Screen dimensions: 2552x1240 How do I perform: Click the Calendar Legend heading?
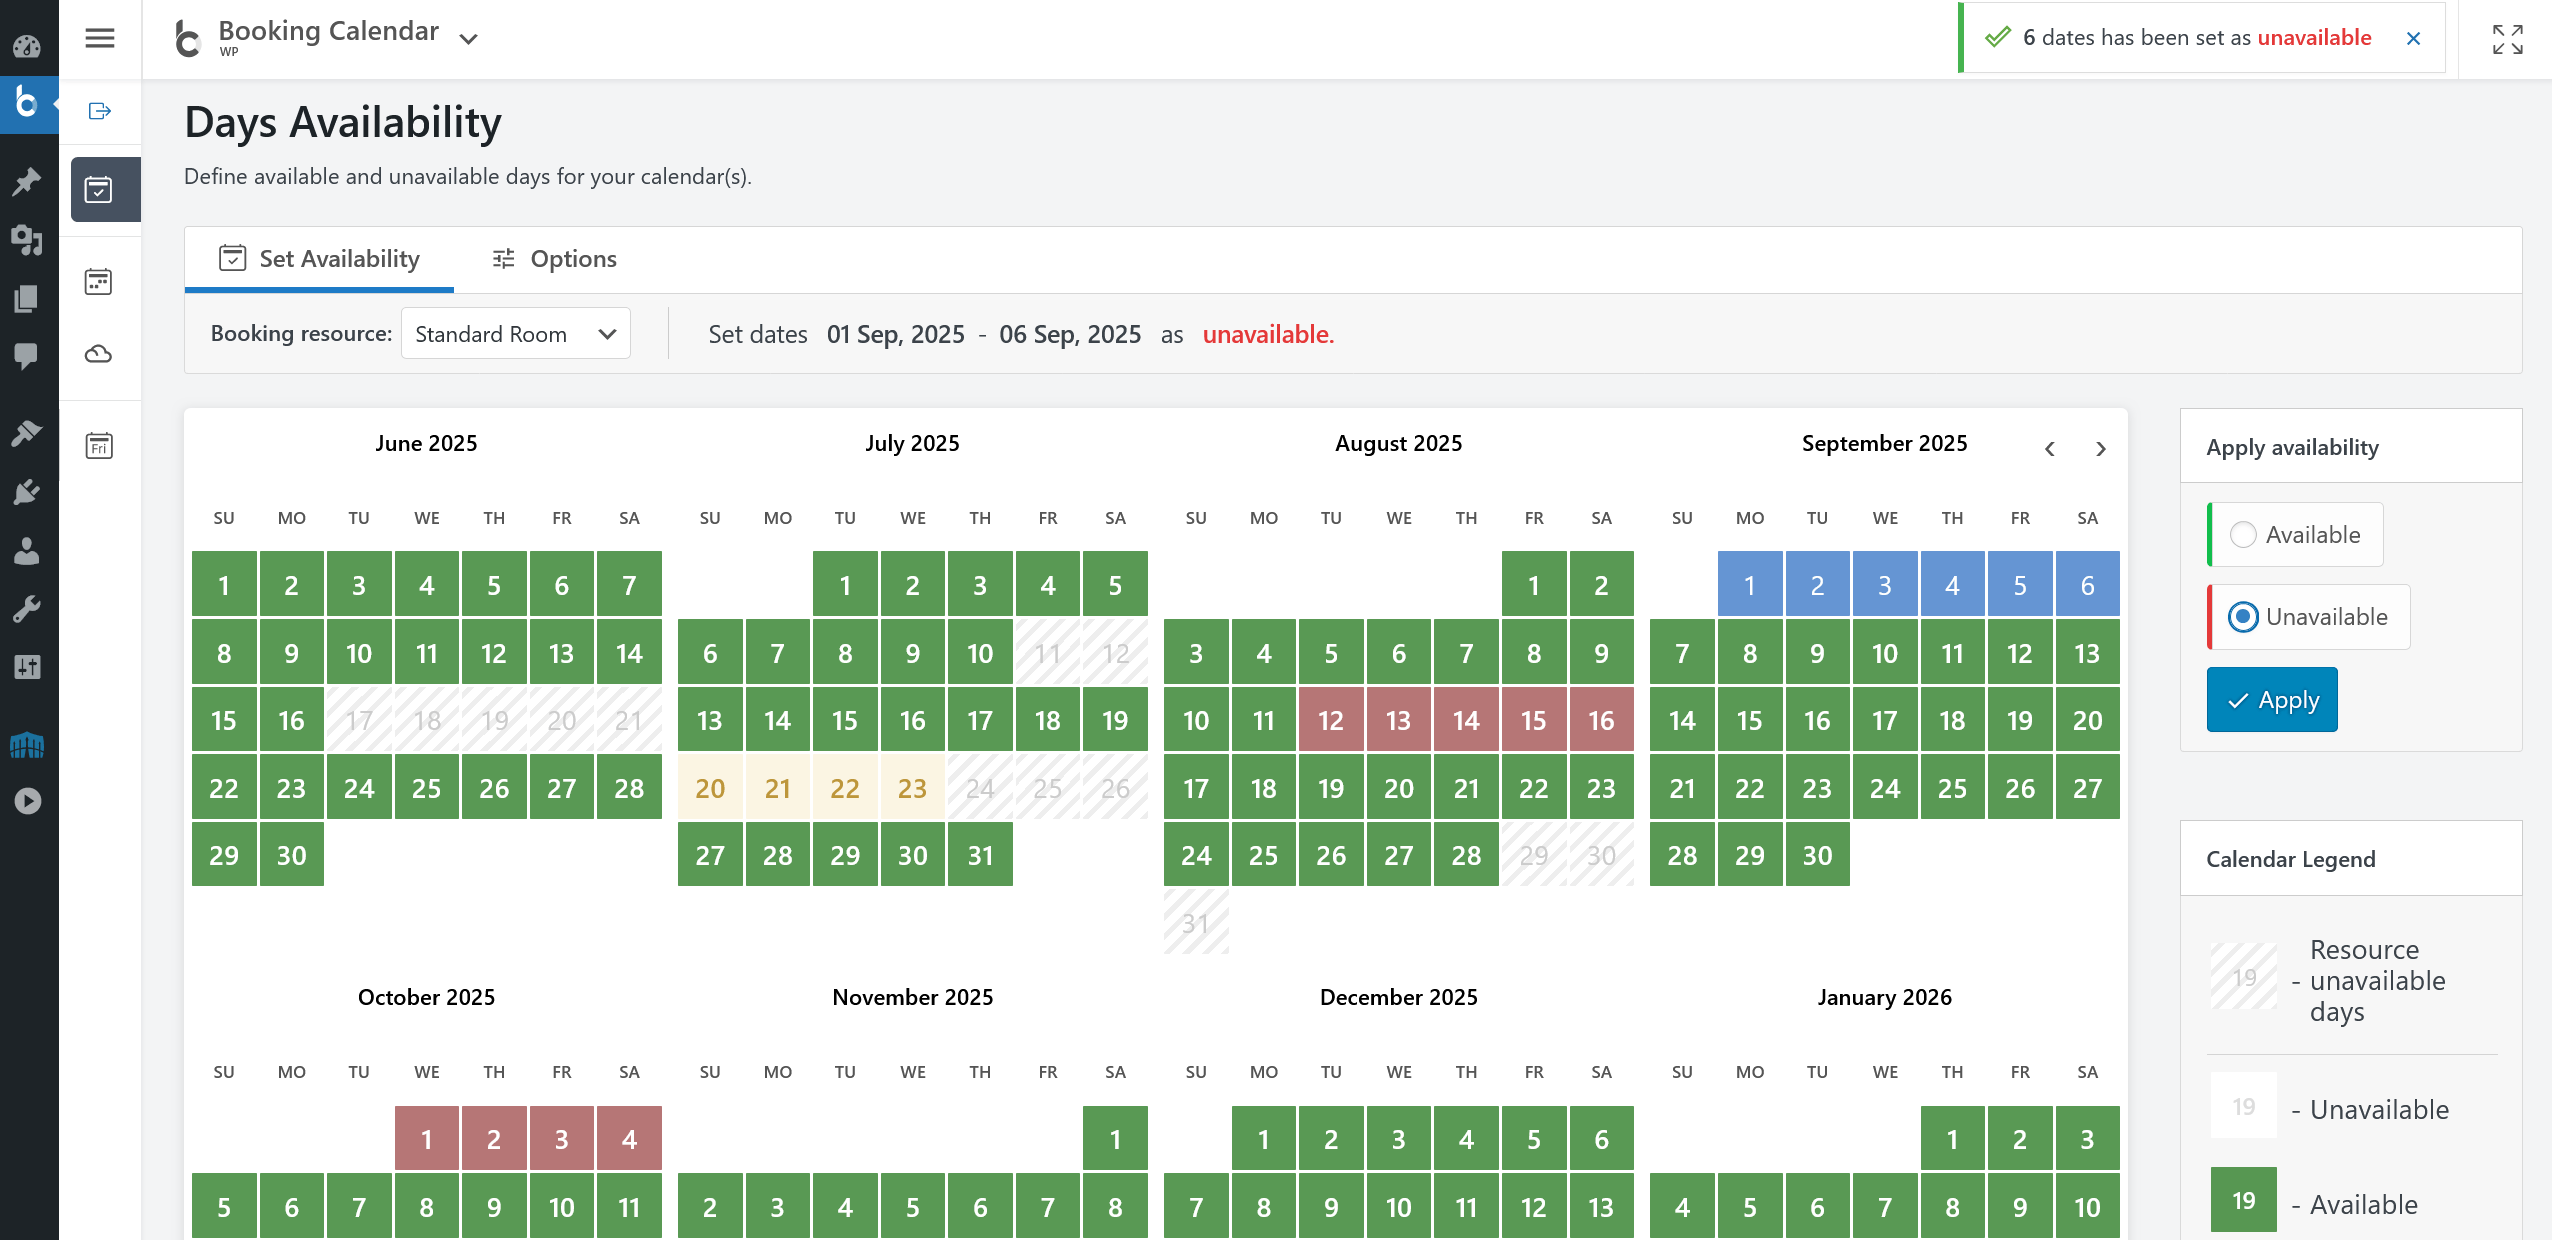(2290, 859)
